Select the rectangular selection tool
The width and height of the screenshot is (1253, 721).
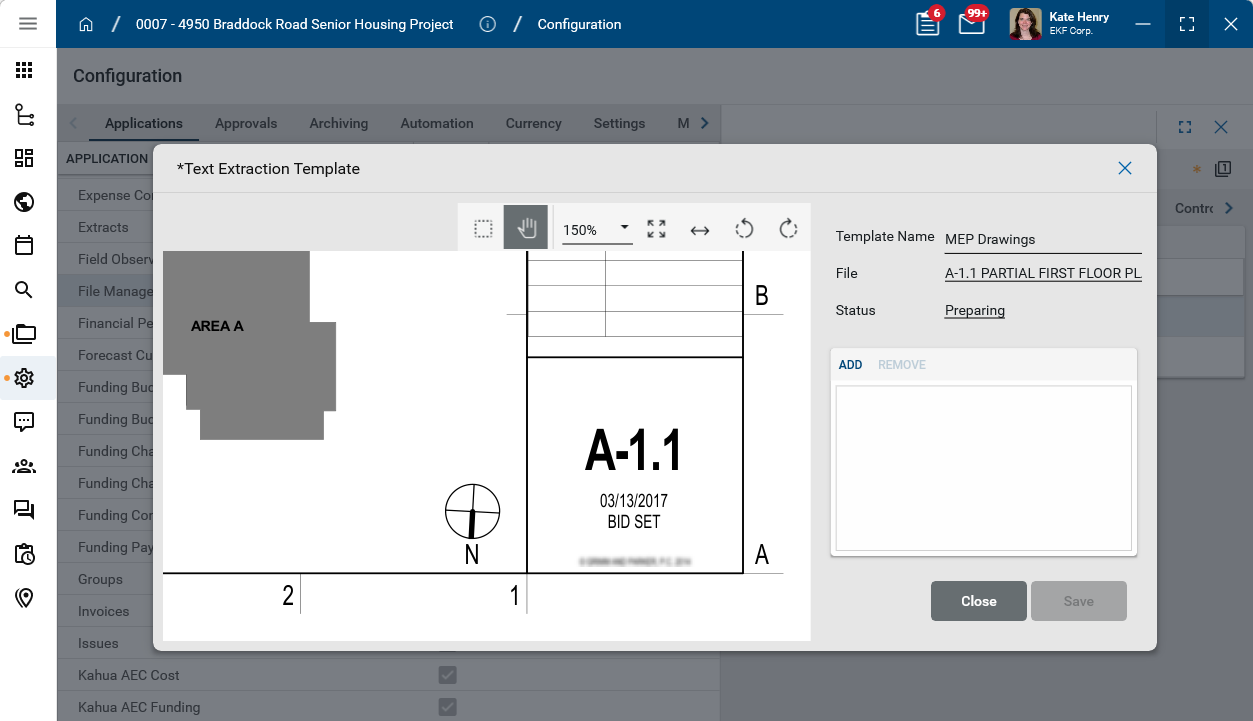pyautogui.click(x=483, y=229)
